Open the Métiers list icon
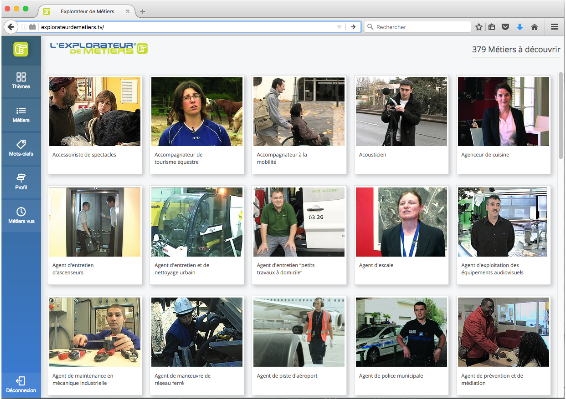 pyautogui.click(x=21, y=110)
